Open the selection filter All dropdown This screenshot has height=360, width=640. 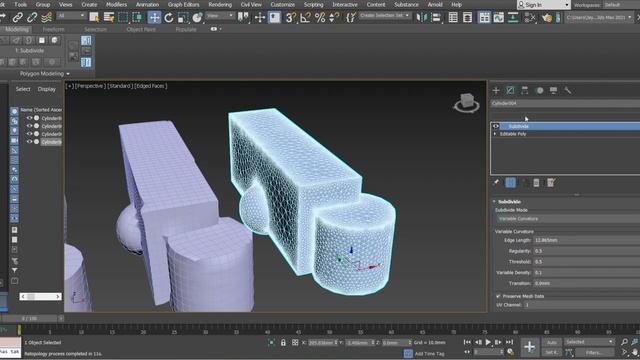click(71, 16)
